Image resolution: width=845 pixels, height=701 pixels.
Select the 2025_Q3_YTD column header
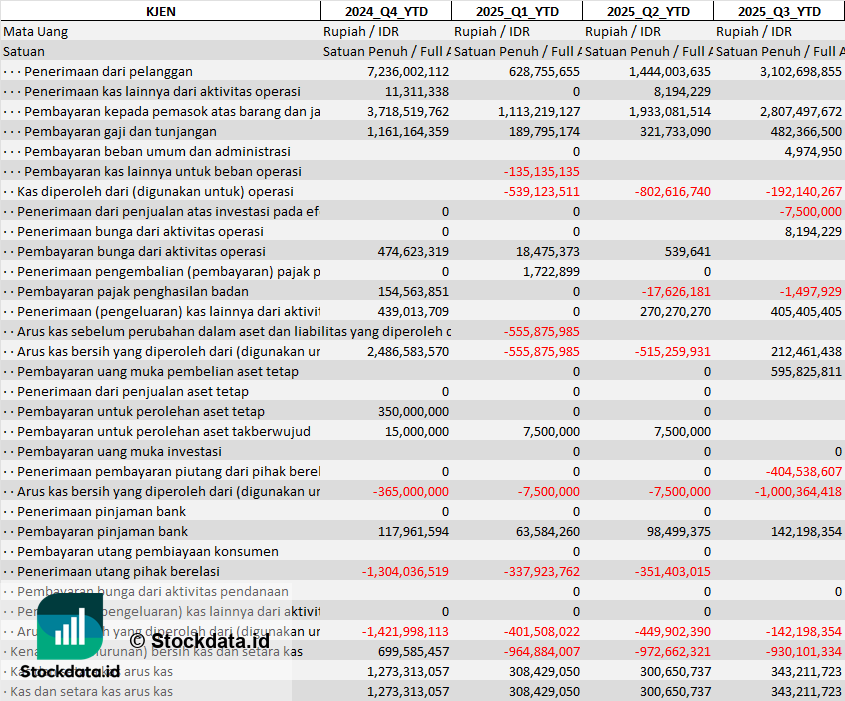(779, 11)
